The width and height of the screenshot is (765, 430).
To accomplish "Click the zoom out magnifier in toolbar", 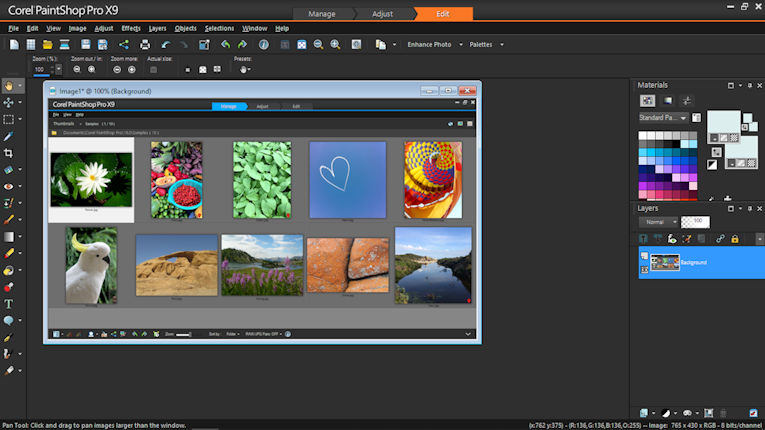I will pyautogui.click(x=318, y=44).
